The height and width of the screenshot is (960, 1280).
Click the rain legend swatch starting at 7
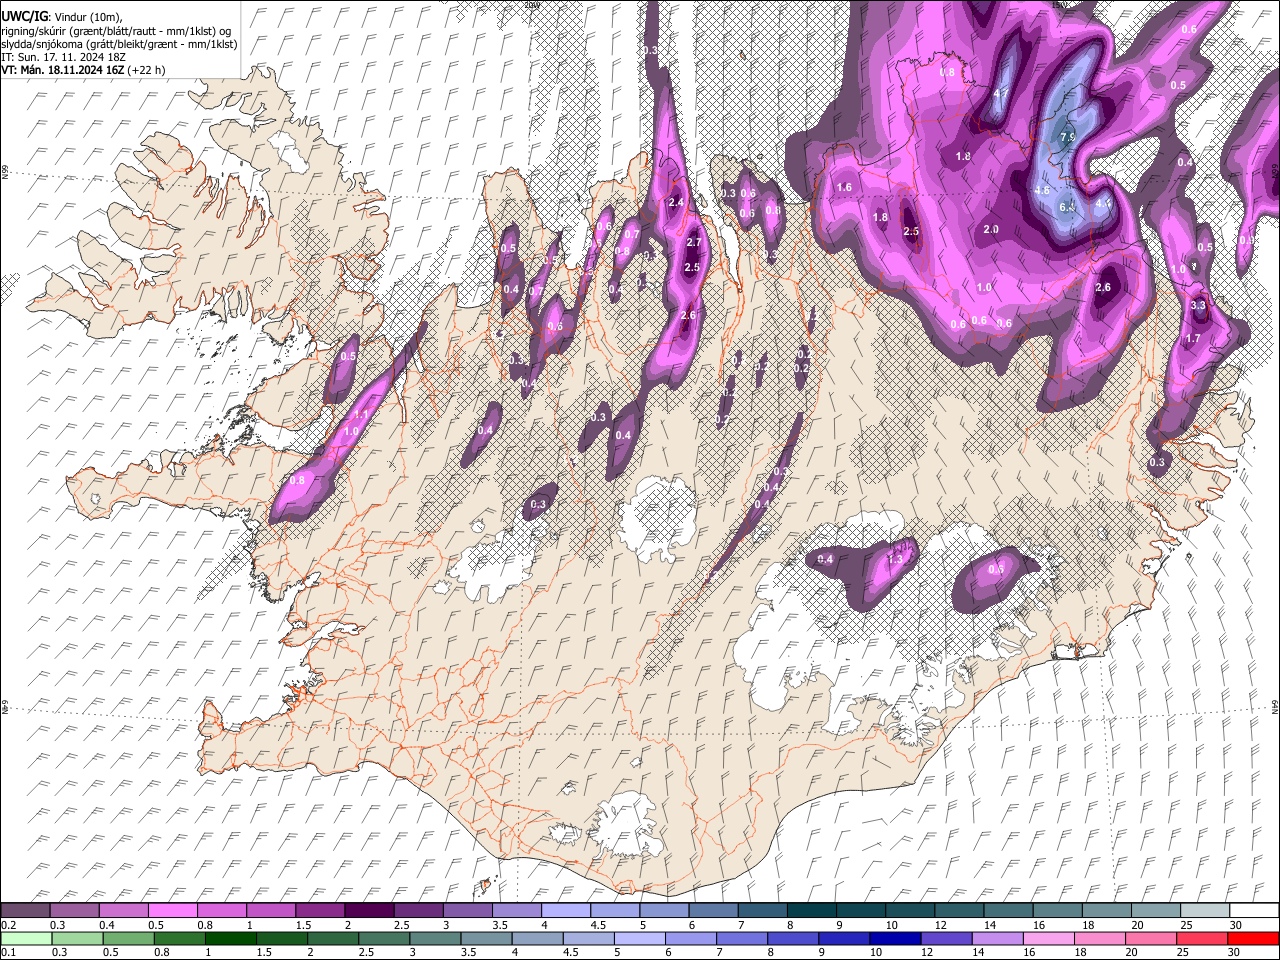742,938
